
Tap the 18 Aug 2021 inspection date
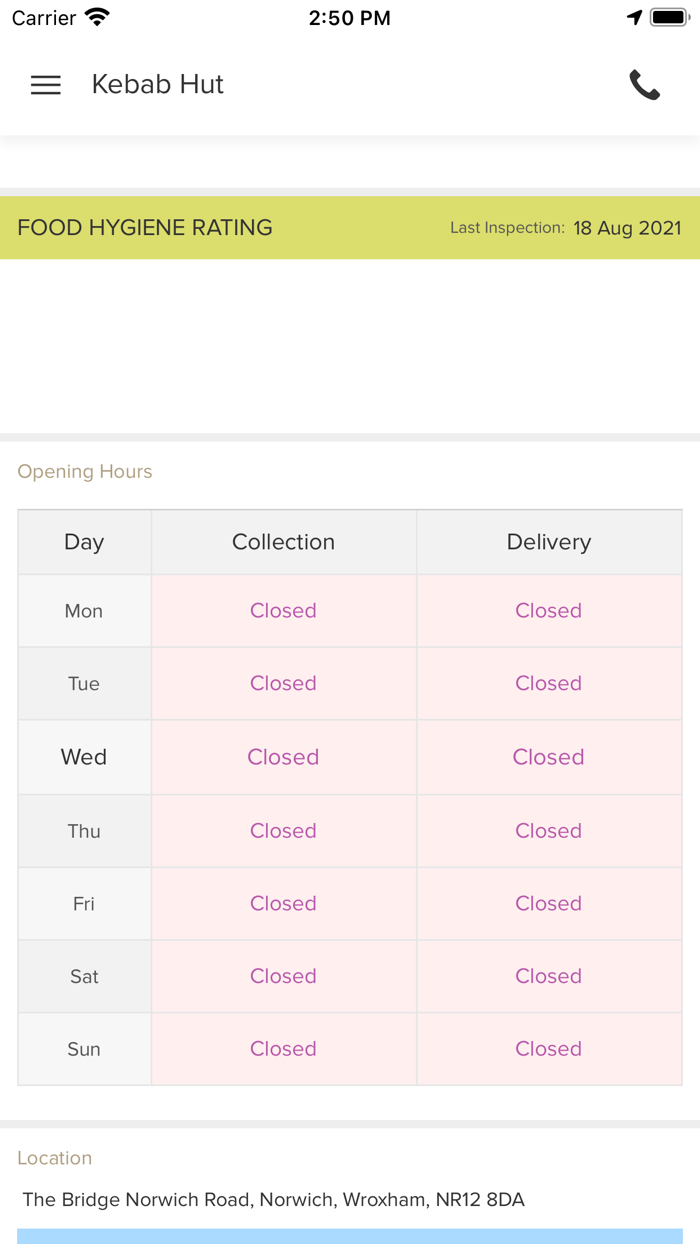627,228
